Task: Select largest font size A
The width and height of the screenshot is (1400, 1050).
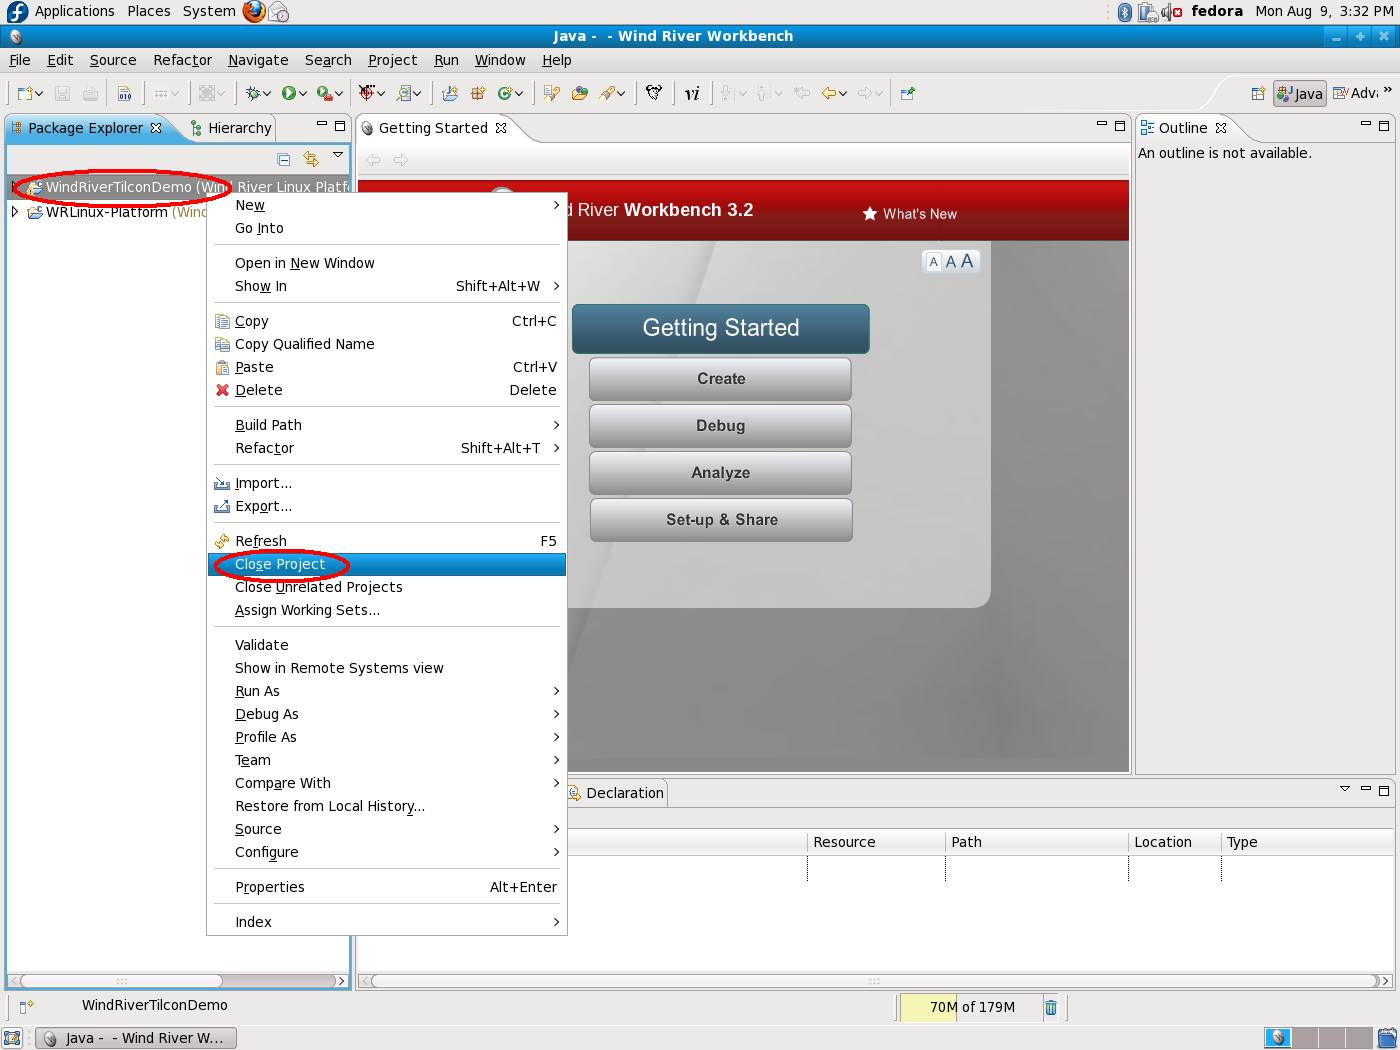Action: click(x=967, y=261)
